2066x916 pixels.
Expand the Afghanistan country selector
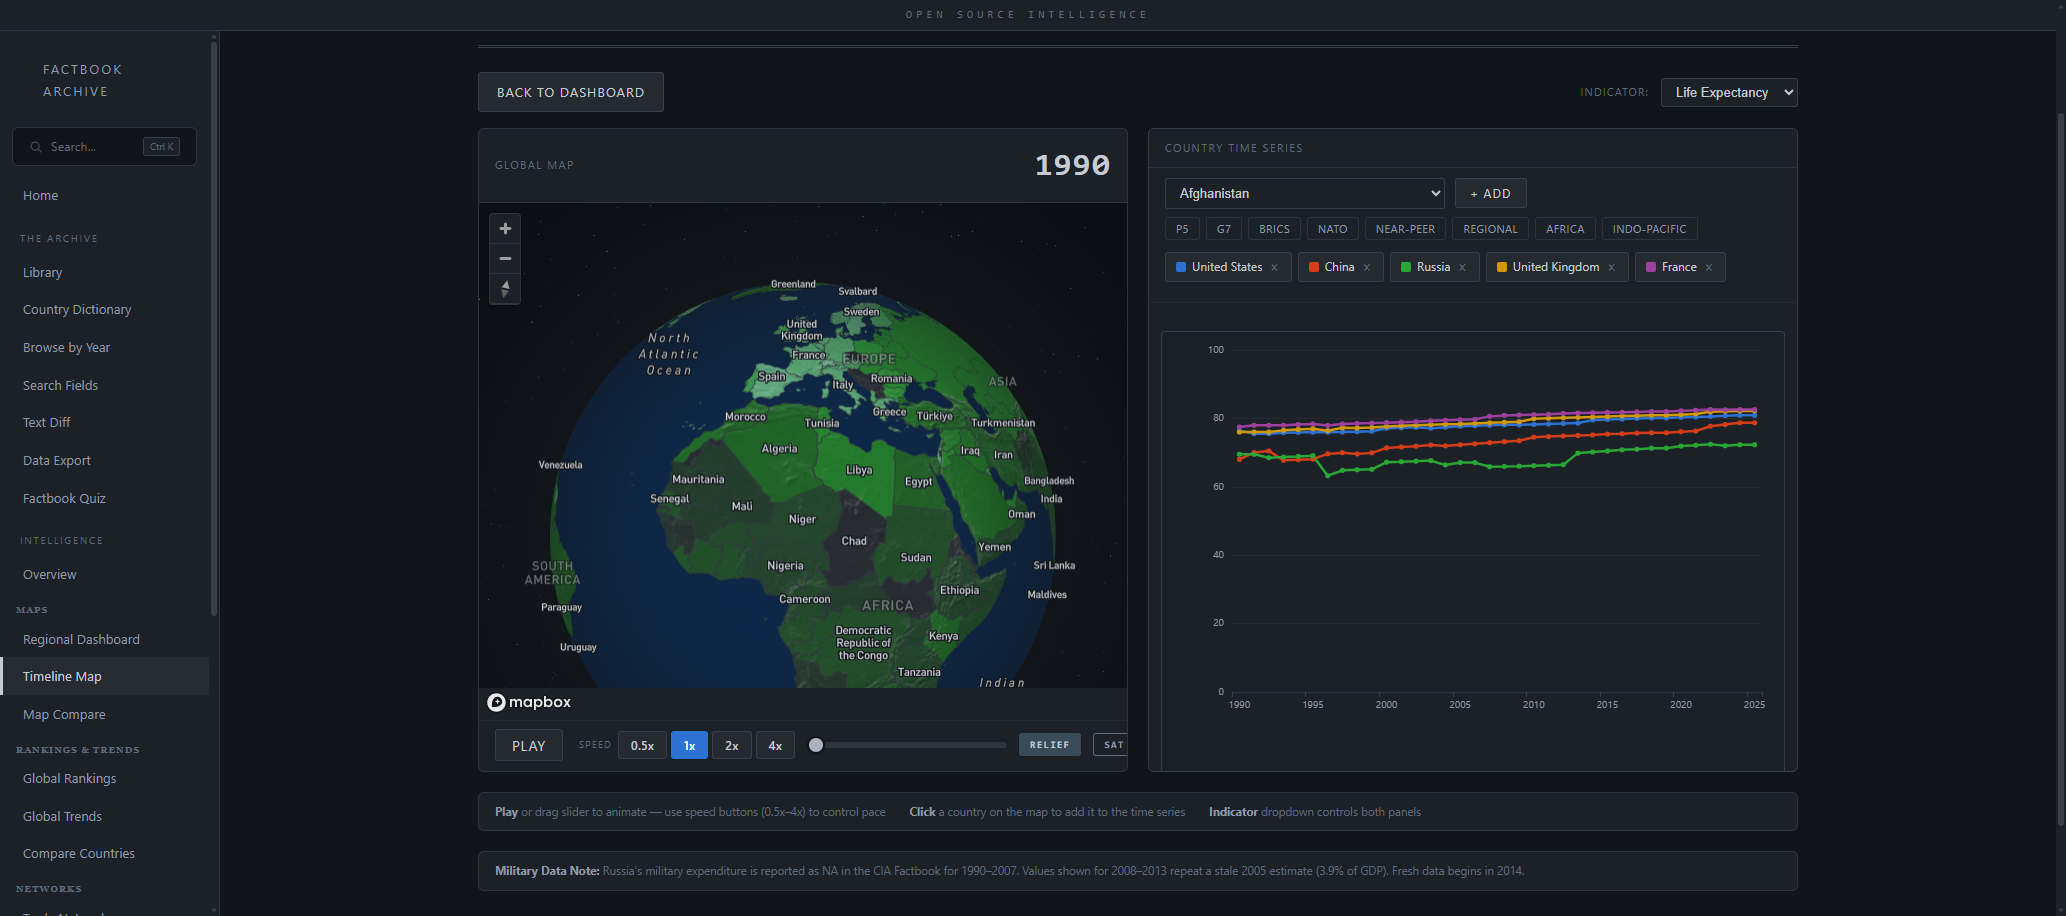tap(1304, 194)
